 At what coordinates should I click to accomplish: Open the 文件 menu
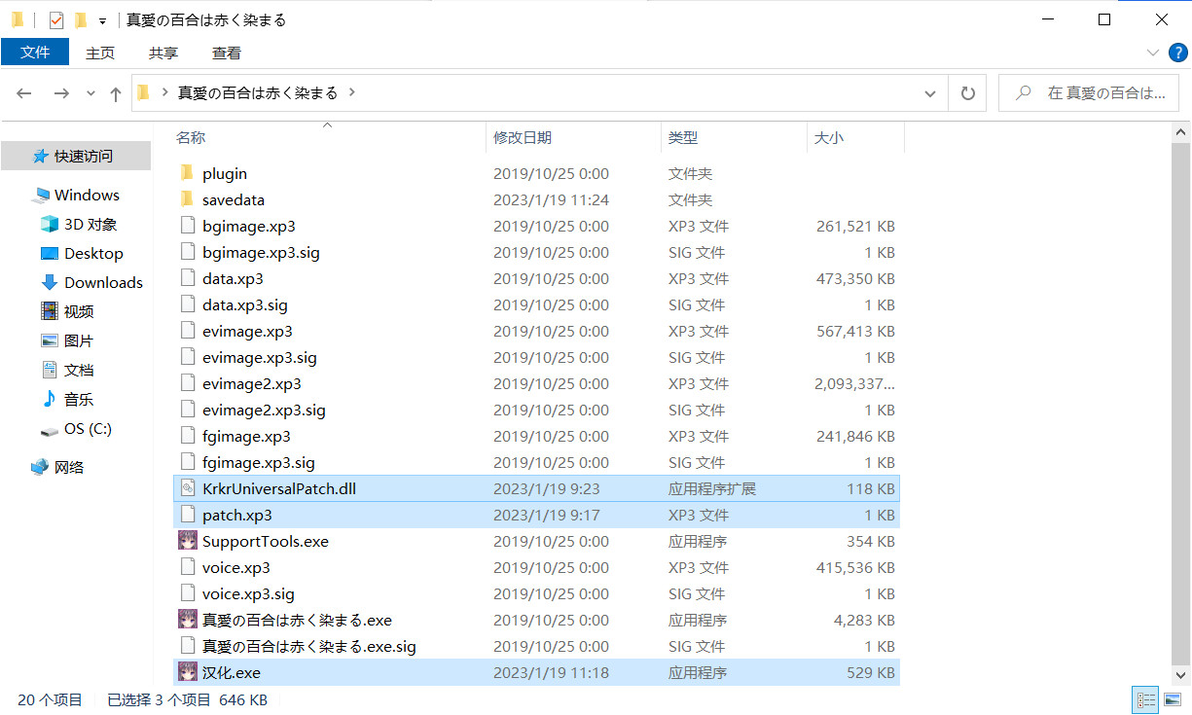coord(35,52)
